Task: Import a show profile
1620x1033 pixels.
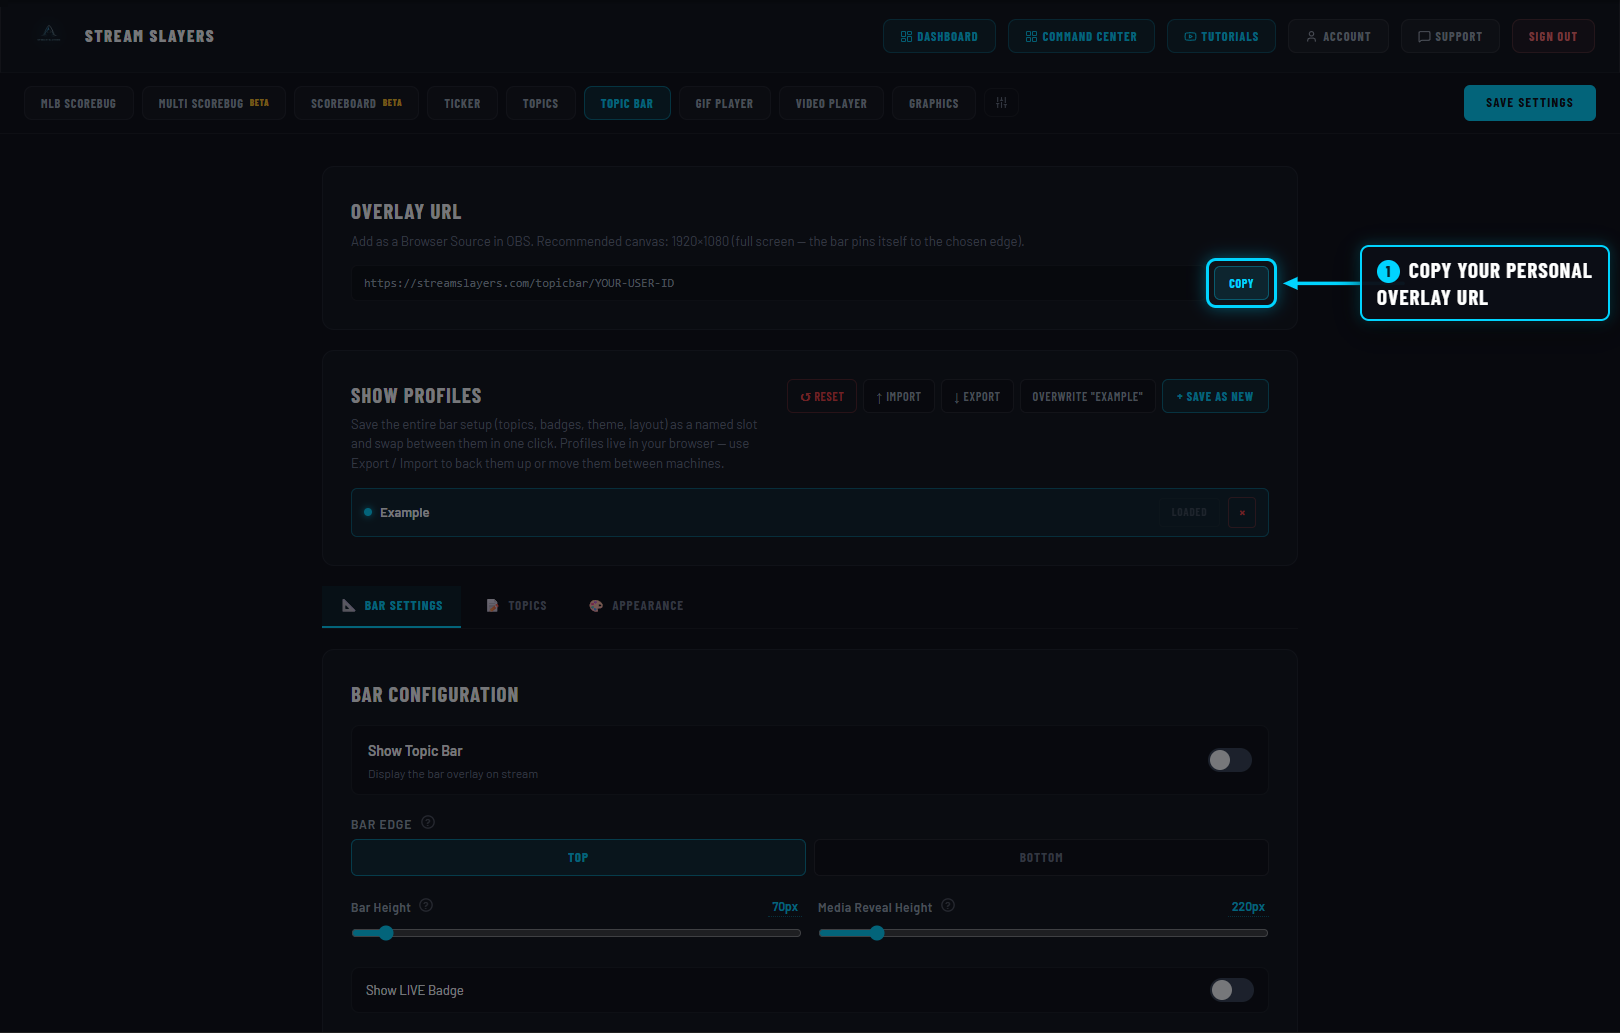Action: click(x=899, y=396)
